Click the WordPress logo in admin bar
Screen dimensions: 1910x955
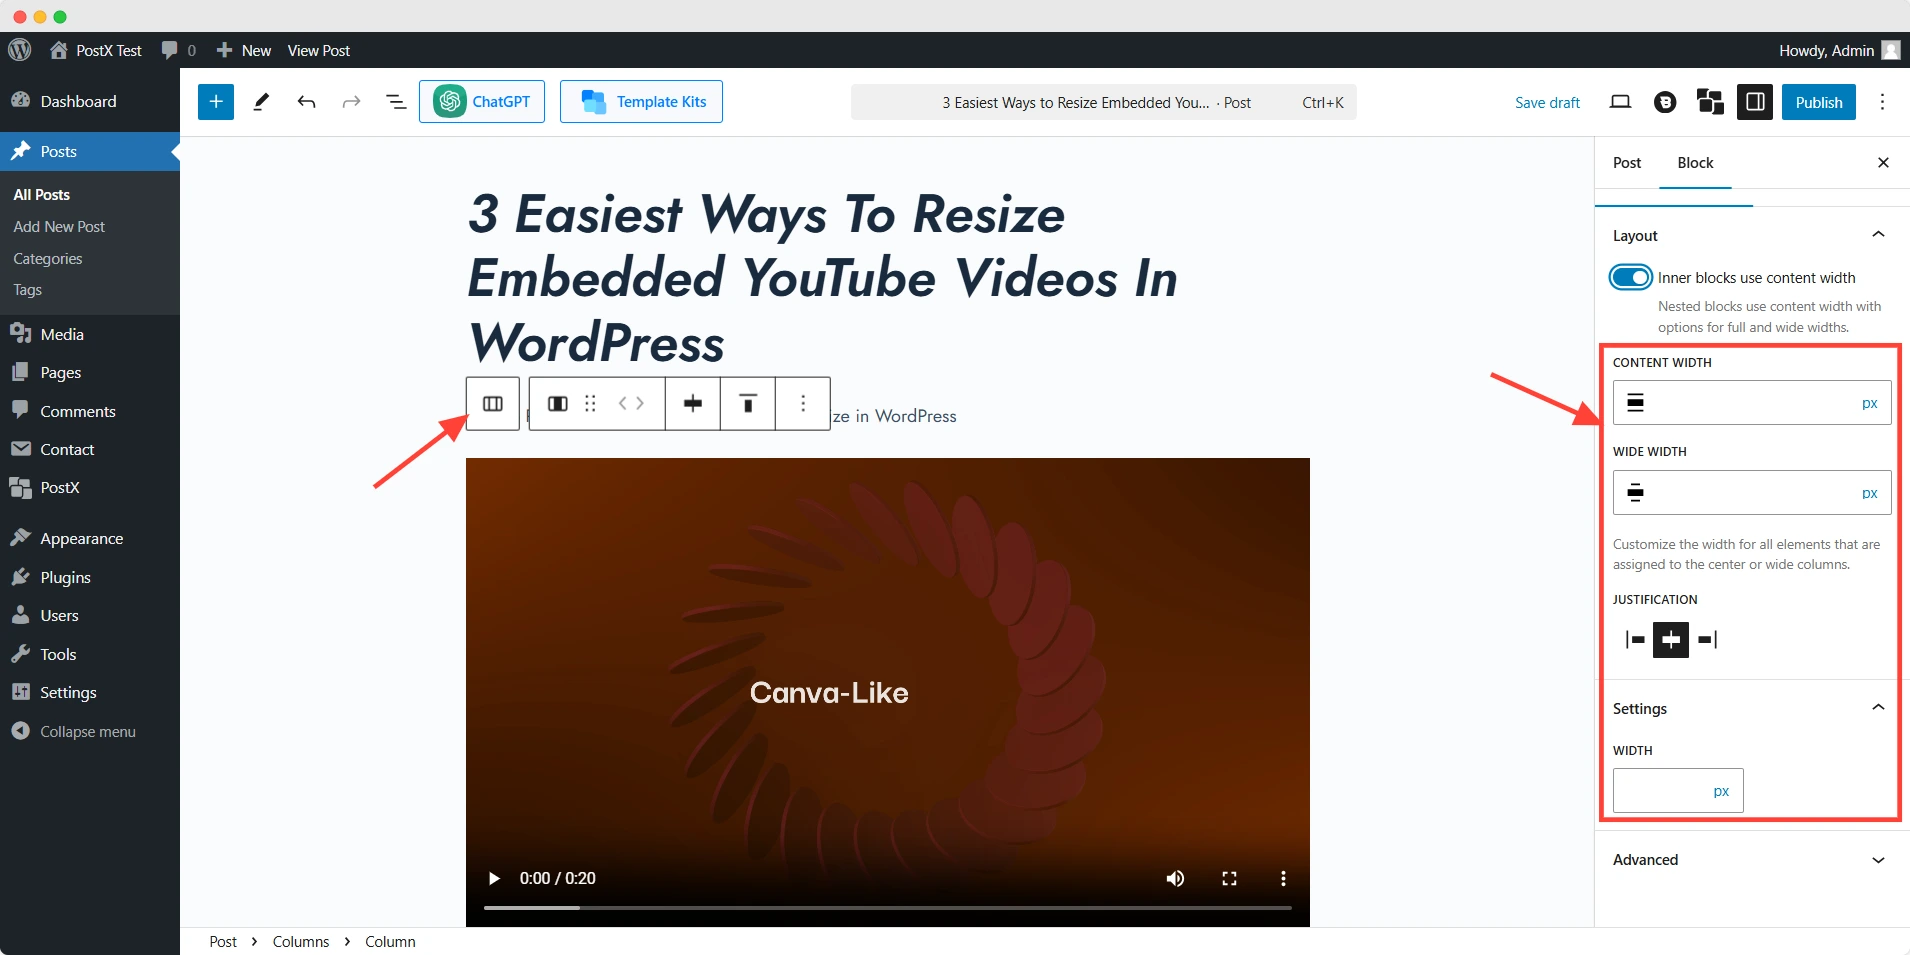[20, 50]
